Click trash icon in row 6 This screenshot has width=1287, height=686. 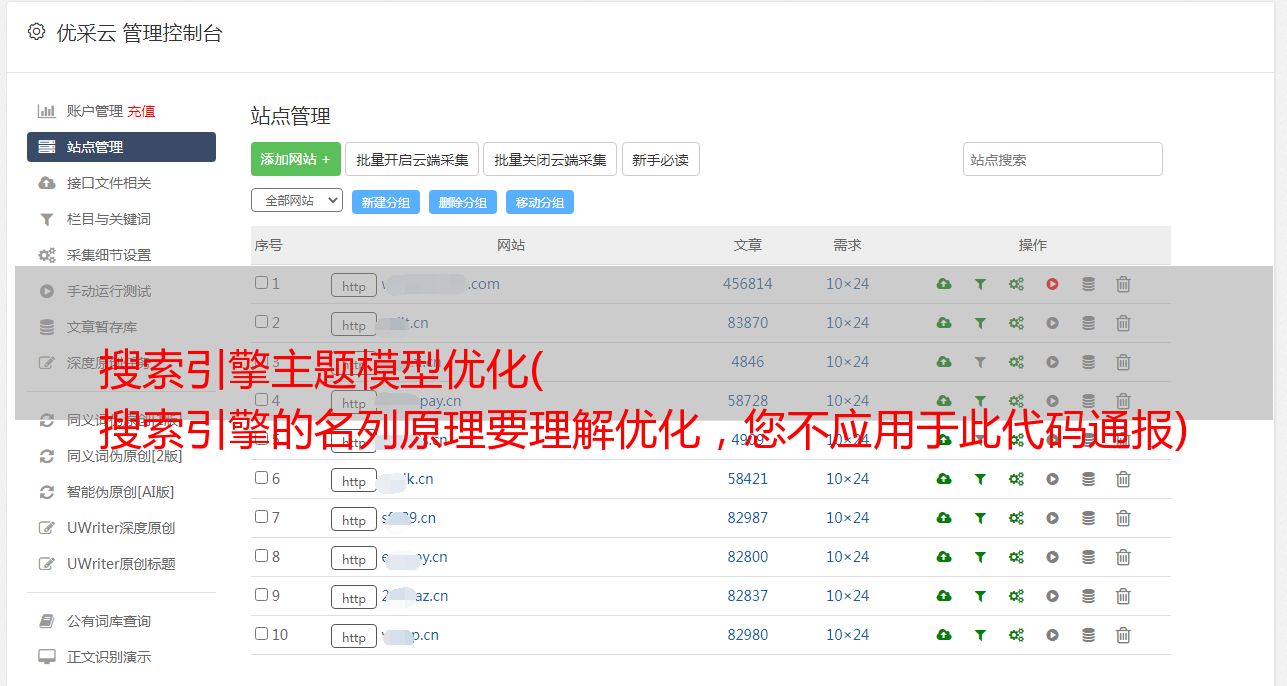pyautogui.click(x=1123, y=479)
